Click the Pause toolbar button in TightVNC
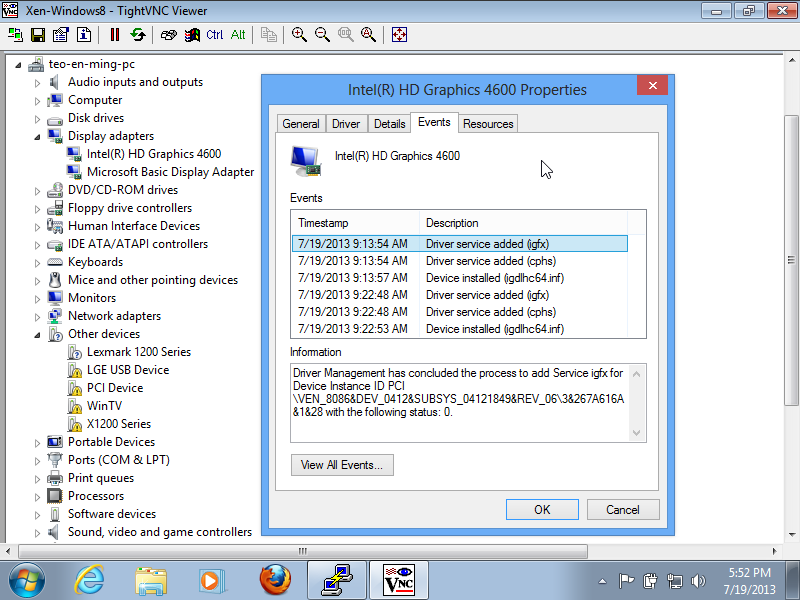The height and width of the screenshot is (600, 800). 114,35
